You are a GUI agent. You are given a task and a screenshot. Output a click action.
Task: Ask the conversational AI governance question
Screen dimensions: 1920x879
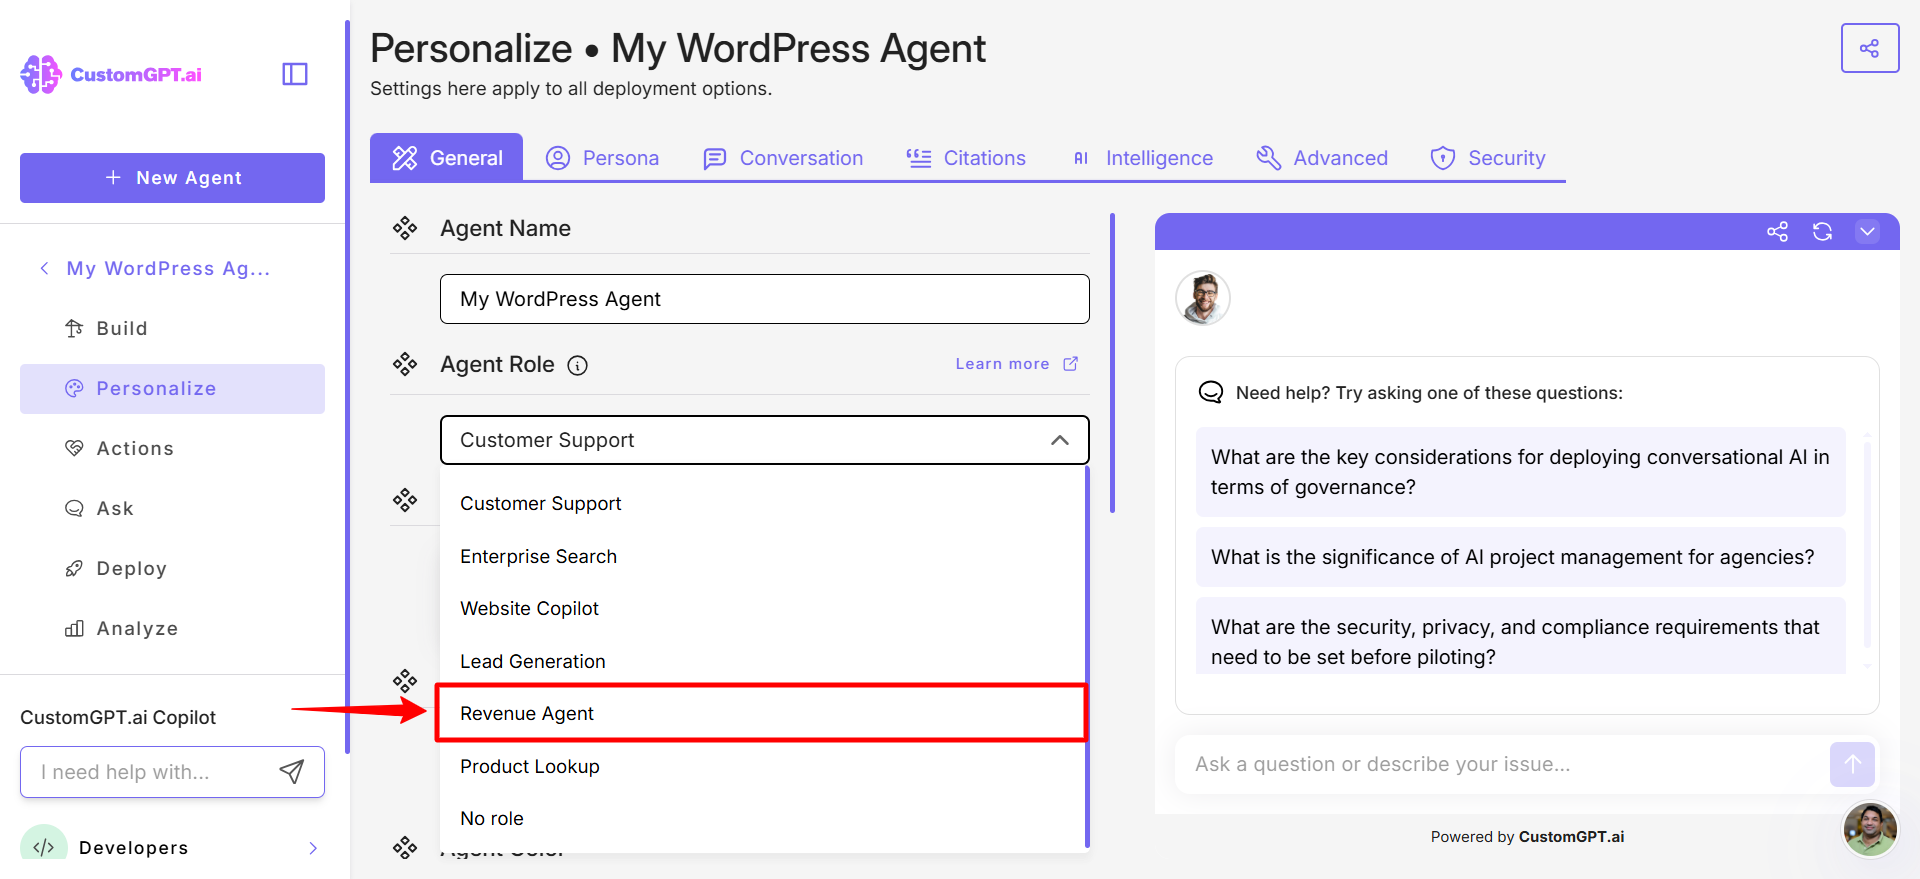pos(1520,472)
